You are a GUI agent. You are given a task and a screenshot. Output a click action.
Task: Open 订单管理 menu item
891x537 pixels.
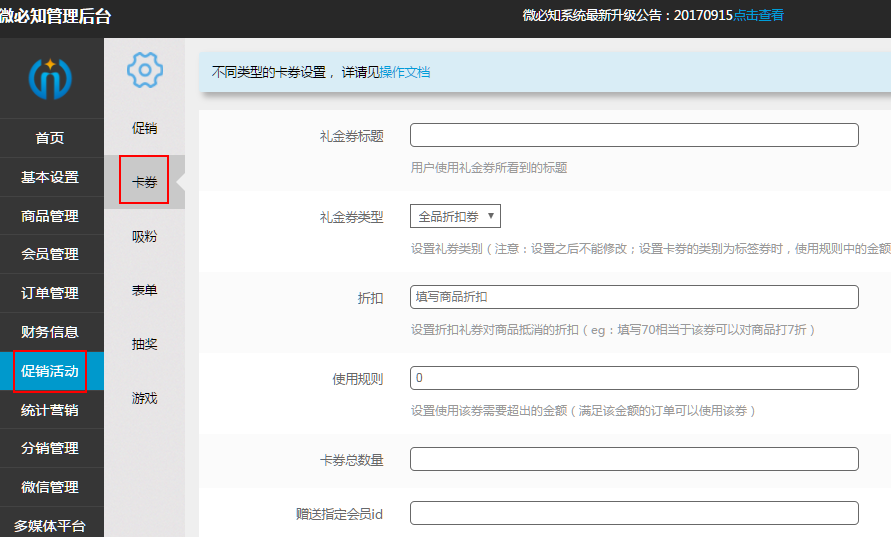(x=50, y=293)
